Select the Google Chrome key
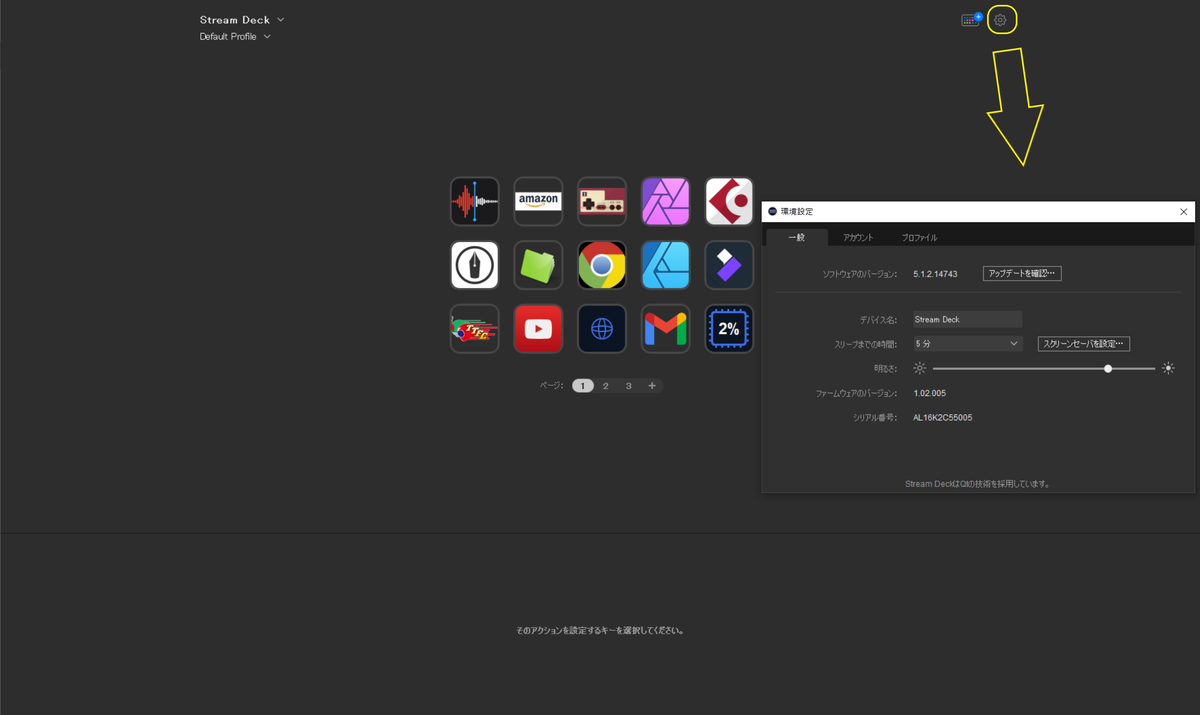1200x715 pixels. (x=602, y=265)
